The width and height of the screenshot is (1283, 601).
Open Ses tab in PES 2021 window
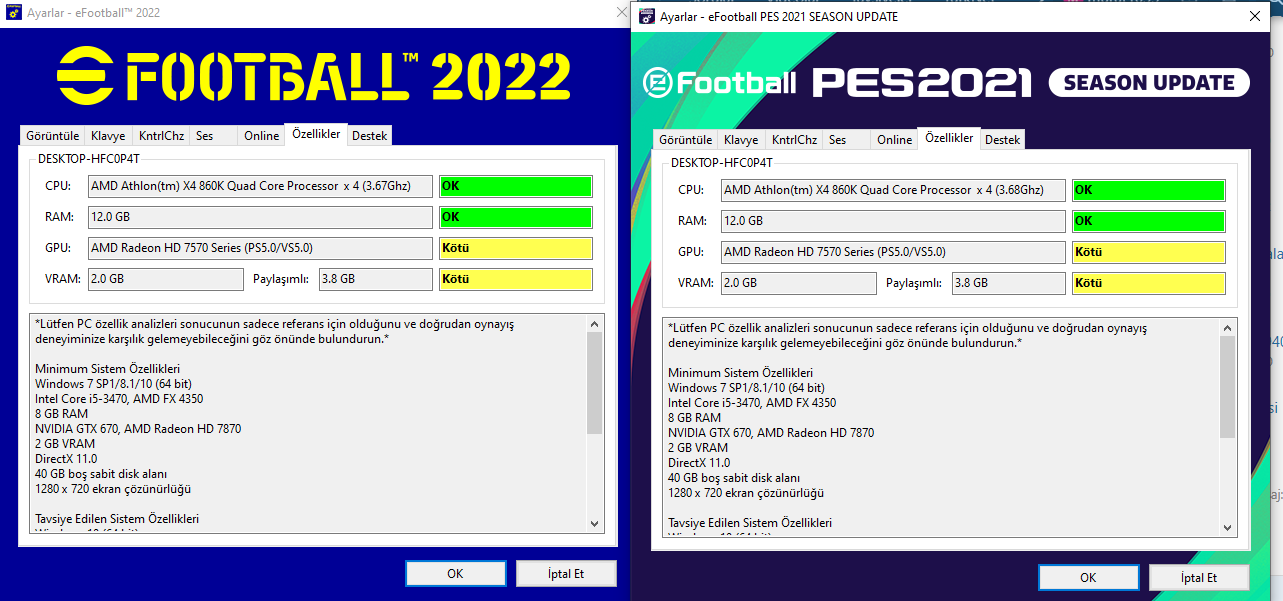coord(848,140)
